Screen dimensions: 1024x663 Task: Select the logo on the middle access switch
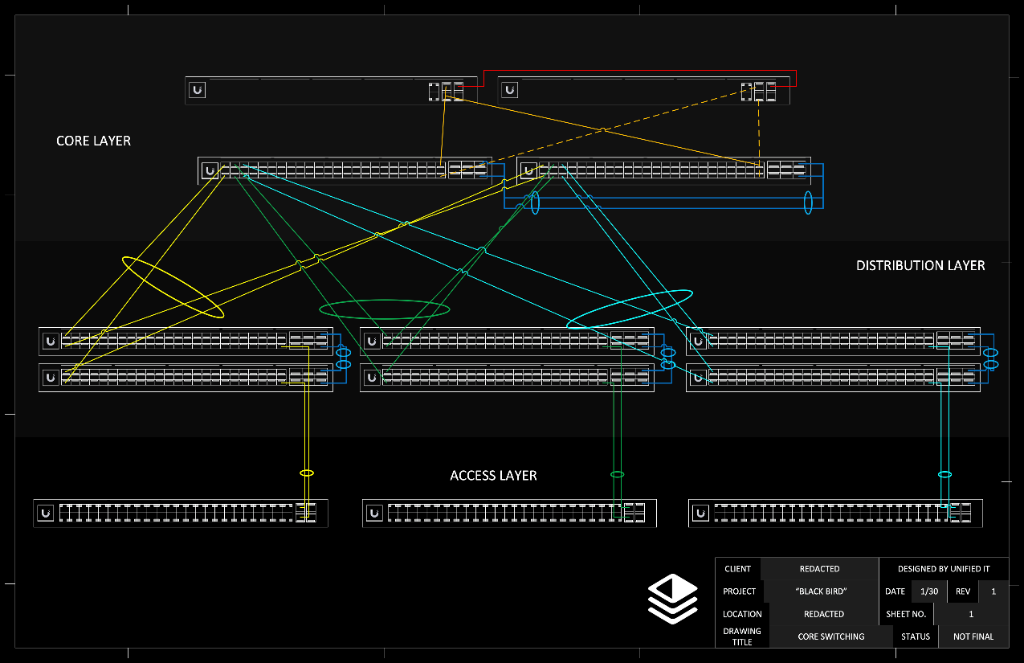coord(374,513)
